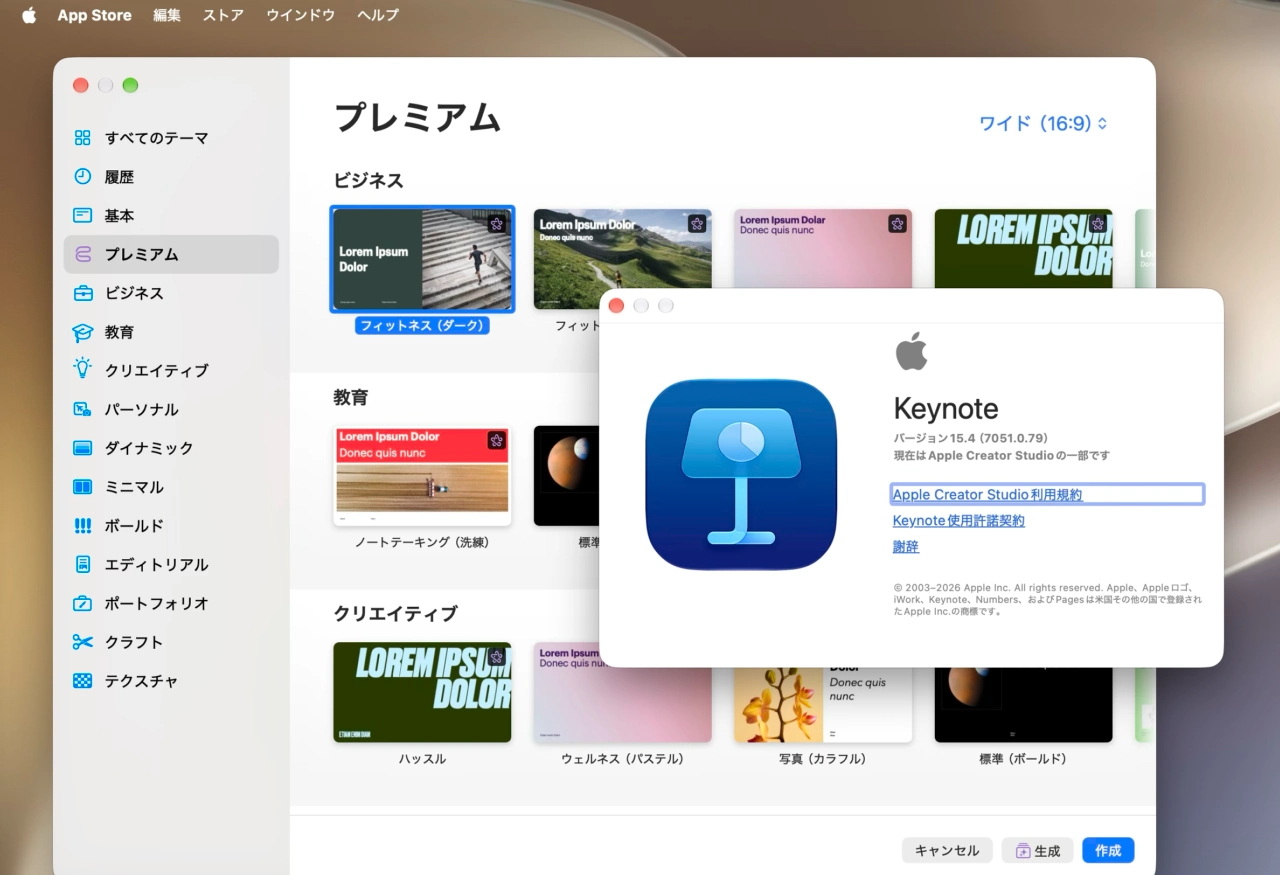Open the 謝辞 link

[x=905, y=546]
